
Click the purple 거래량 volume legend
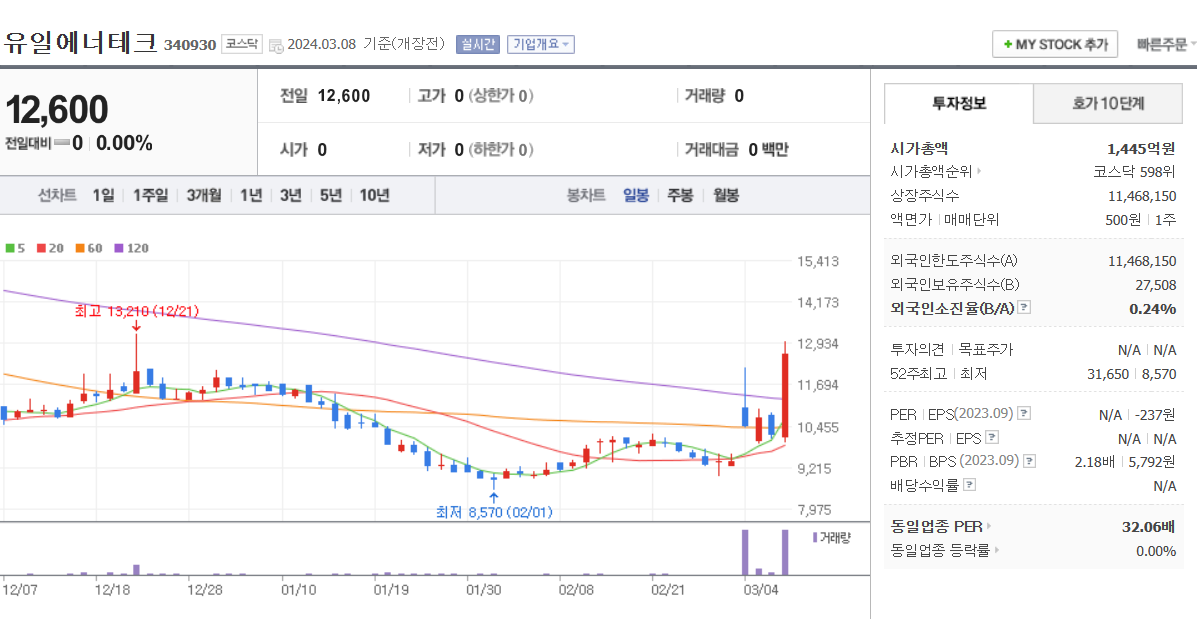[x=831, y=537]
